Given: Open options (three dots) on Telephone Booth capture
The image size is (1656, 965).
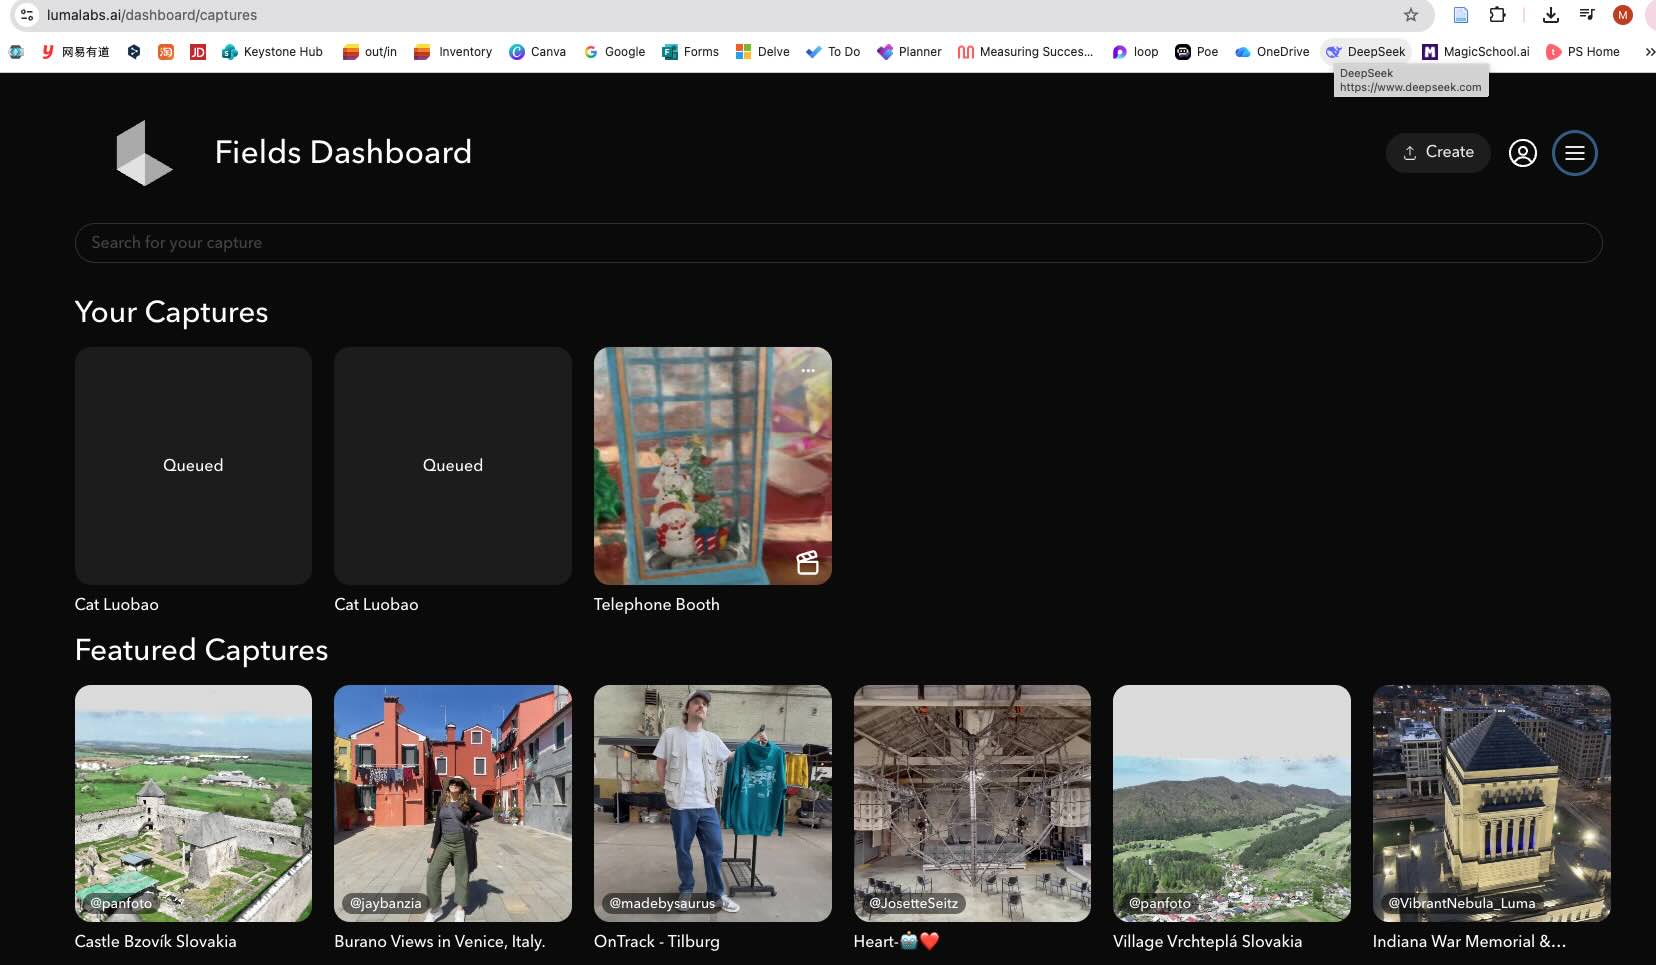Looking at the screenshot, I should point(808,371).
